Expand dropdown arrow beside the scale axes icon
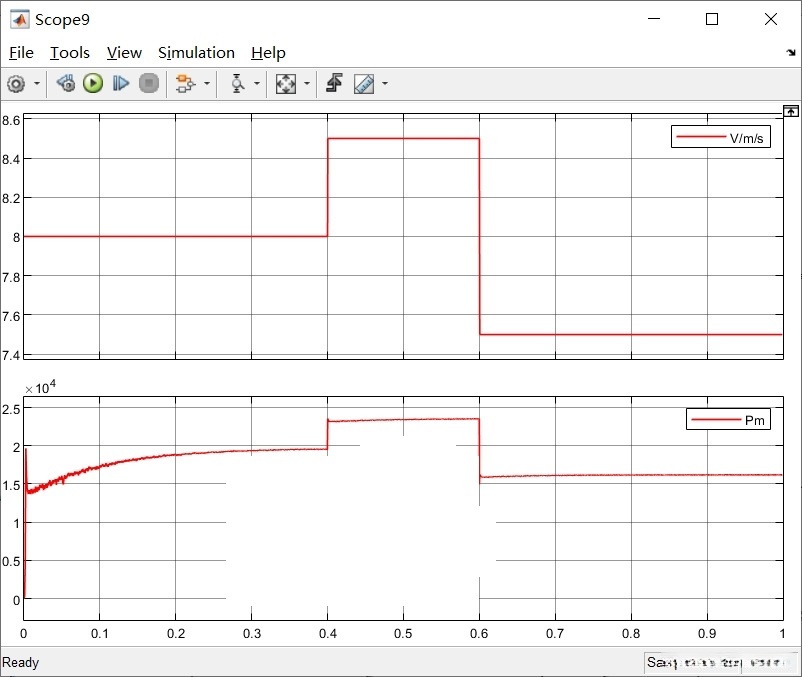Viewport: 802px width, 677px height. 306,84
